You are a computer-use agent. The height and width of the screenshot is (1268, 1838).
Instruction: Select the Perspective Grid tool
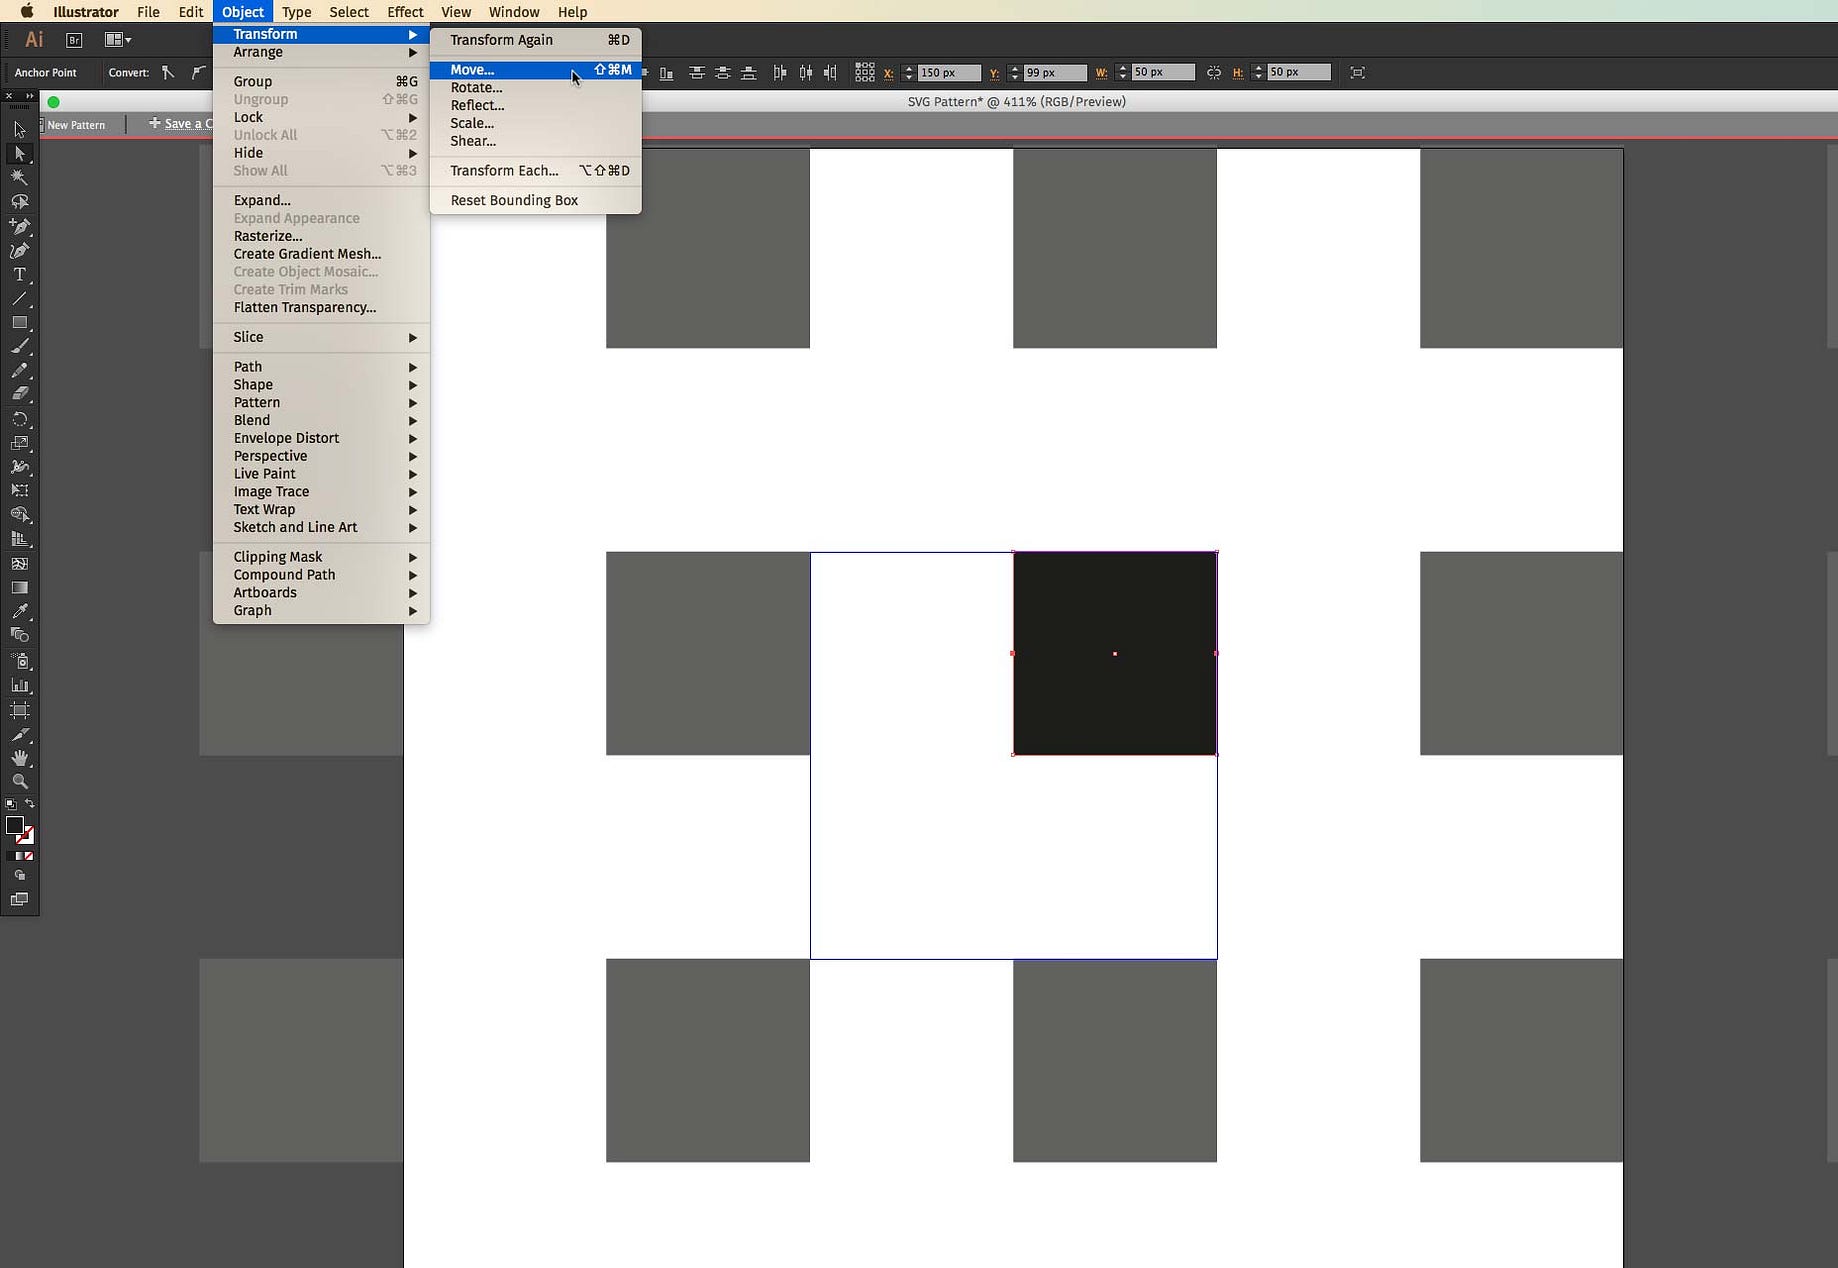[19, 539]
